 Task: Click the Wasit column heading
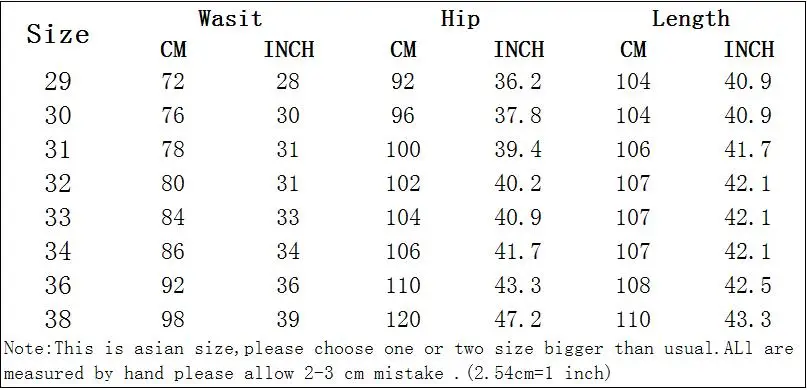[231, 19]
